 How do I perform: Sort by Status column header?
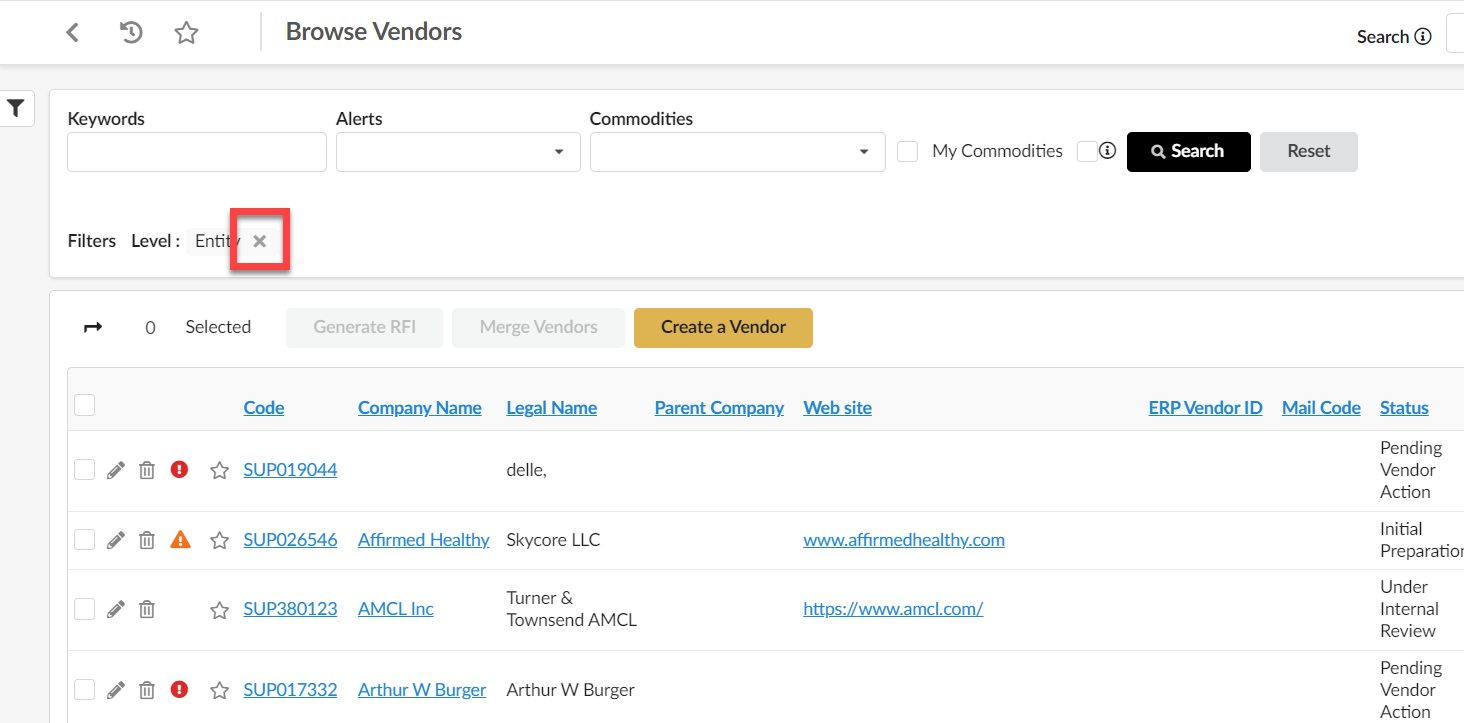coord(1404,408)
